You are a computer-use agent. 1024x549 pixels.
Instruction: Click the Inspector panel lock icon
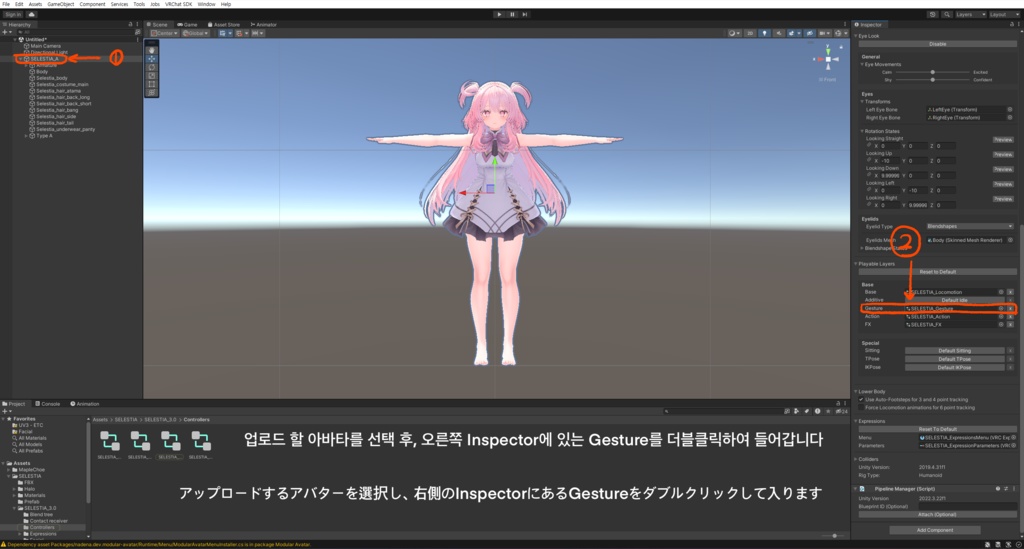click(x=1012, y=25)
